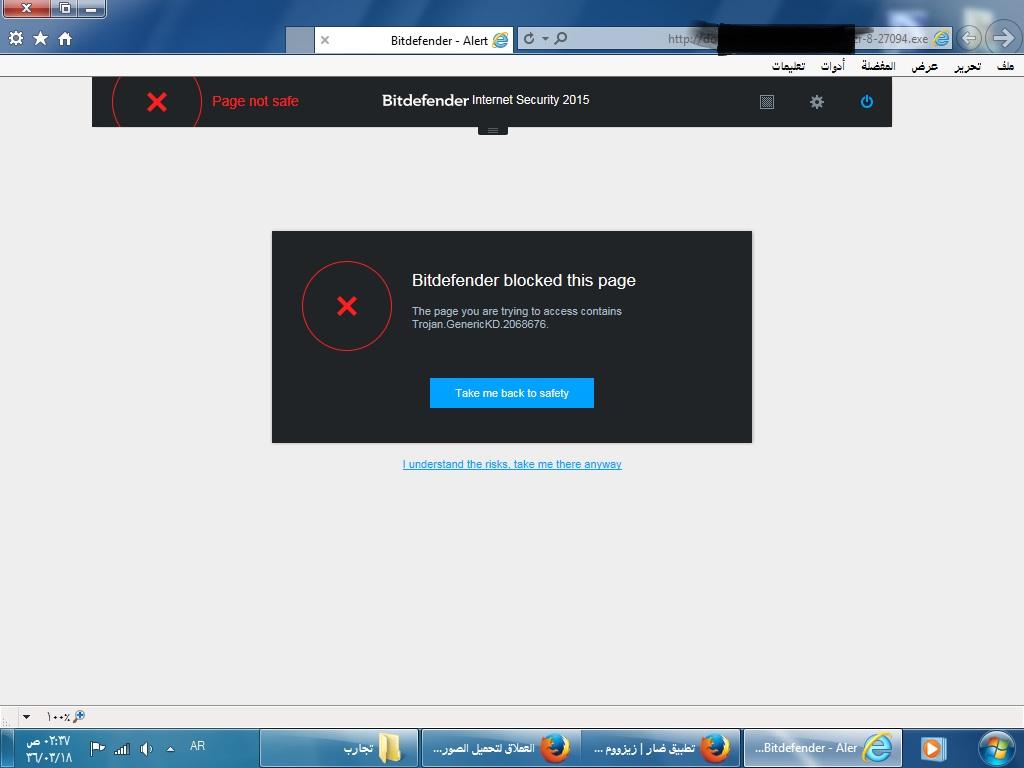This screenshot has width=1024, height=768.
Task: Open the المفضلة (Favorites) menu
Action: (878, 66)
